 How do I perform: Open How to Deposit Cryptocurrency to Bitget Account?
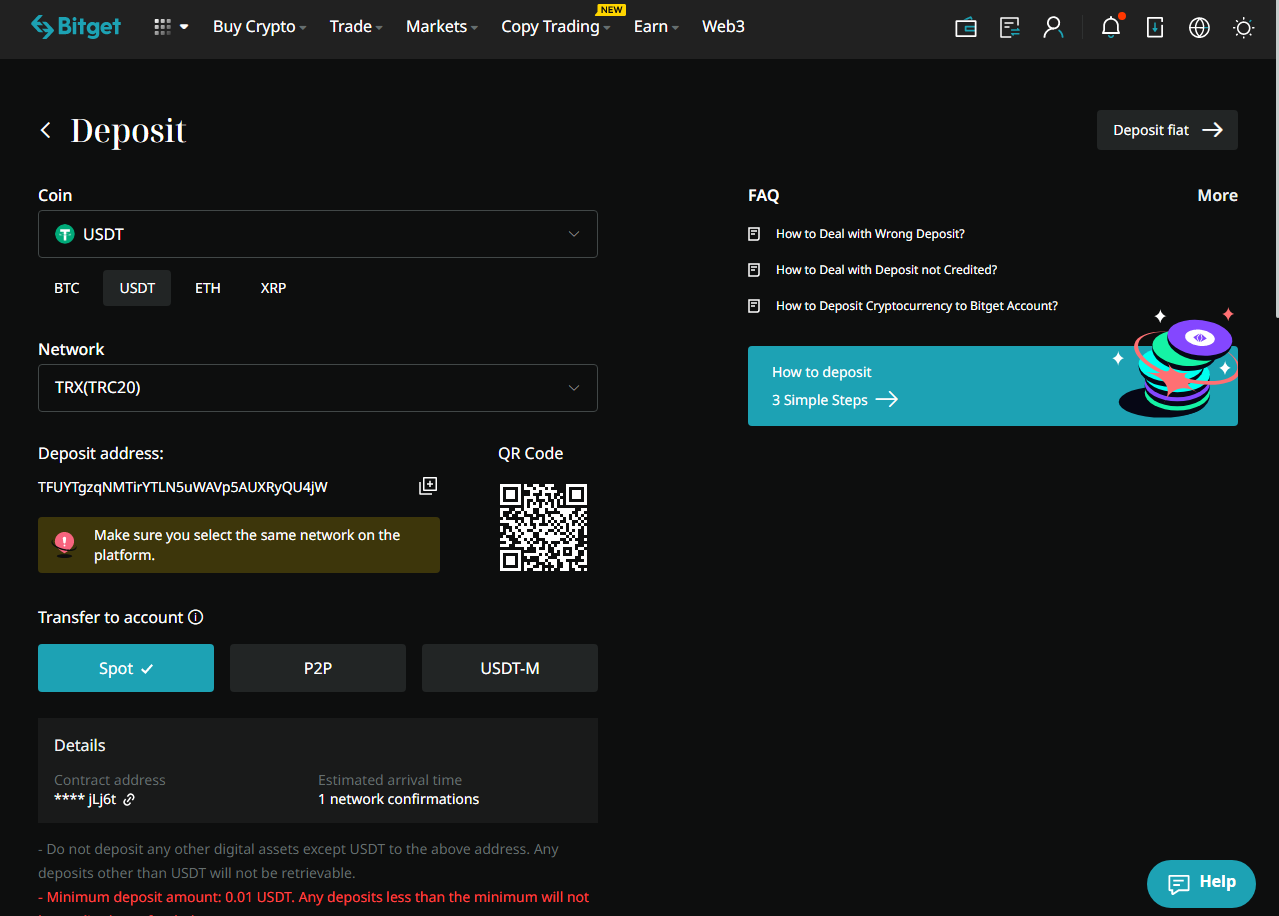(x=917, y=306)
